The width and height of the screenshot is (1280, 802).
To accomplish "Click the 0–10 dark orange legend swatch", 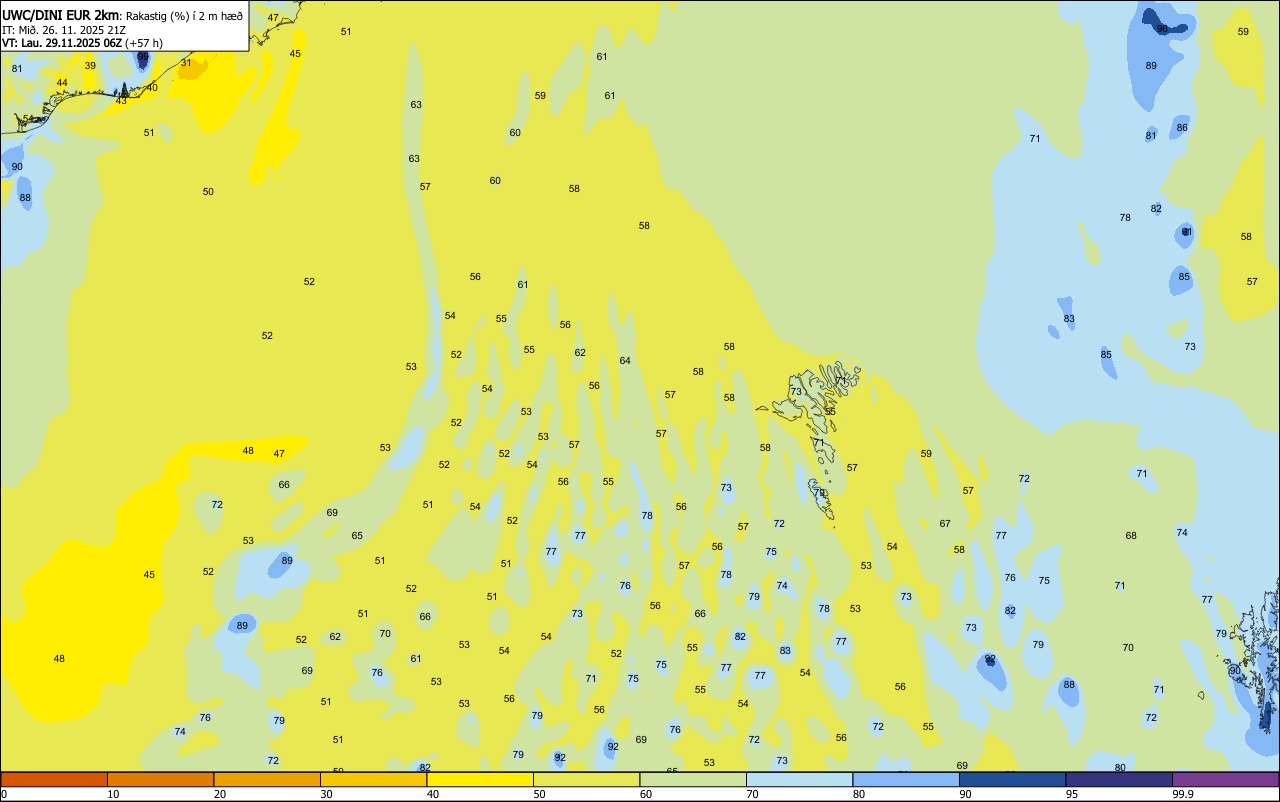I will coord(54,779).
